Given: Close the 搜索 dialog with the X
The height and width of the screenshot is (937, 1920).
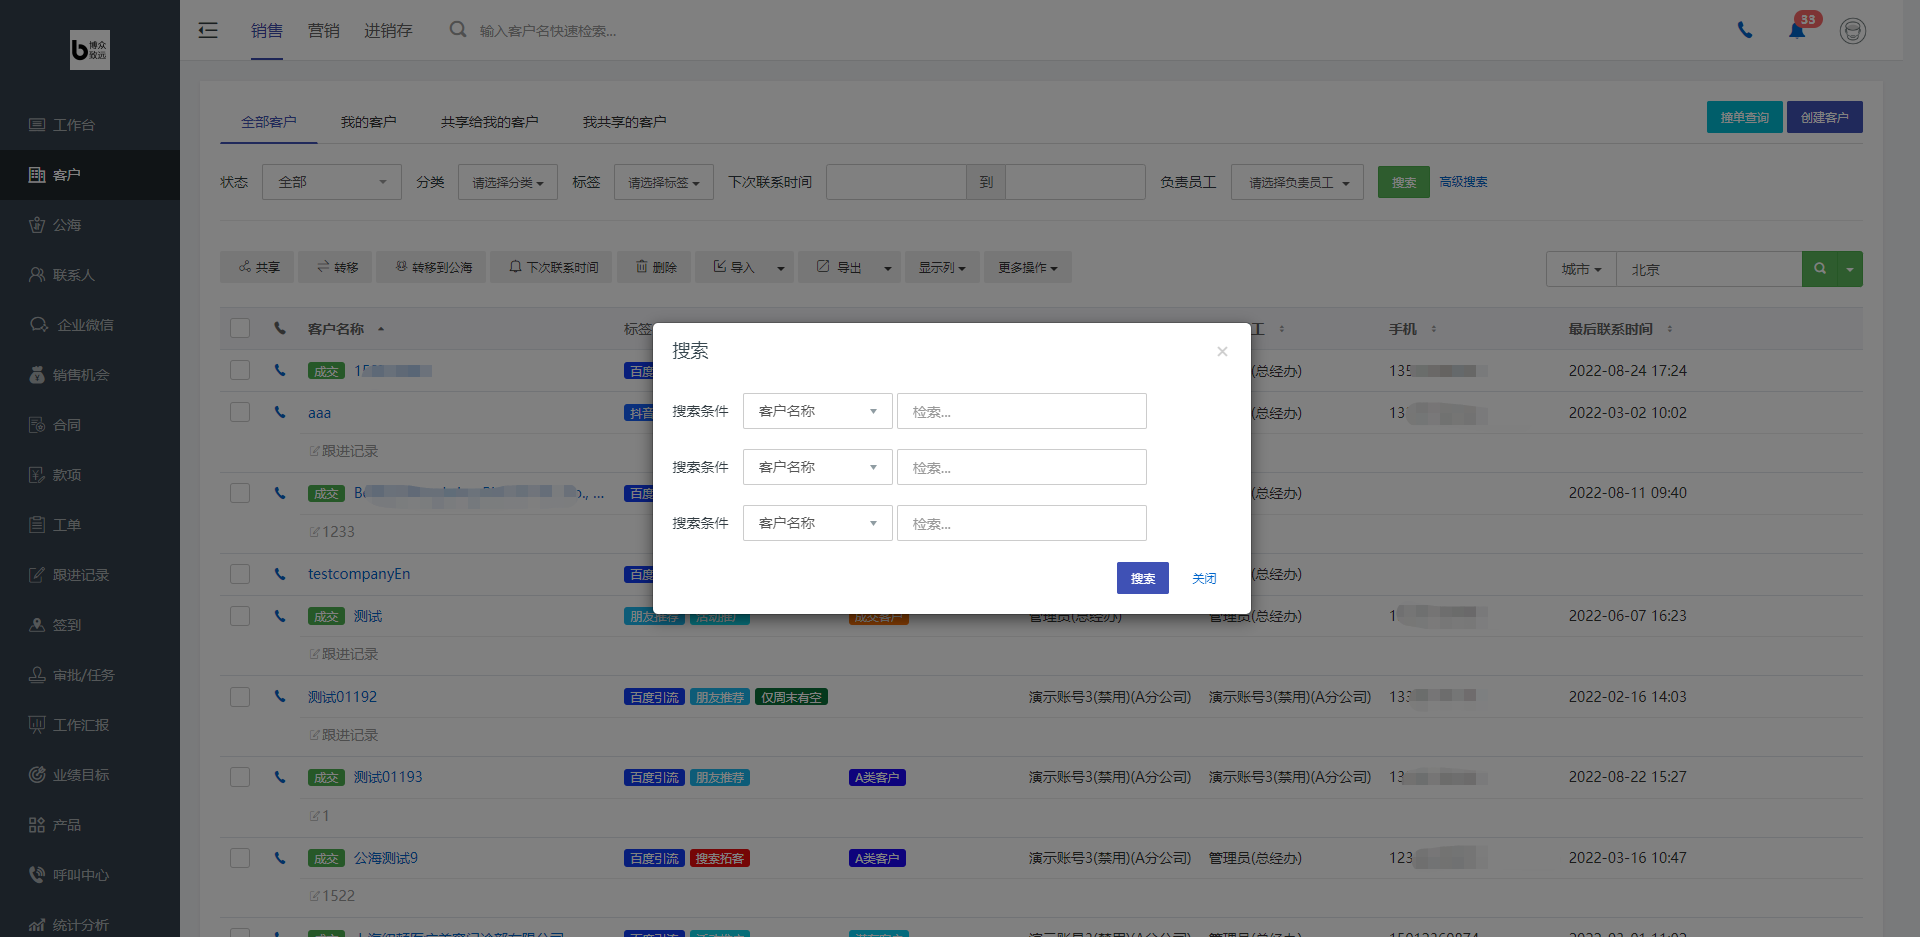Looking at the screenshot, I should click(1222, 351).
